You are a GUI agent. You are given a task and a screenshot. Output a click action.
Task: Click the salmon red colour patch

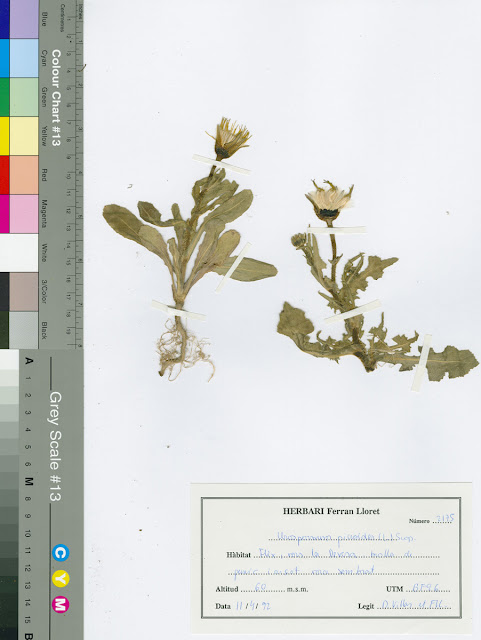(24, 175)
